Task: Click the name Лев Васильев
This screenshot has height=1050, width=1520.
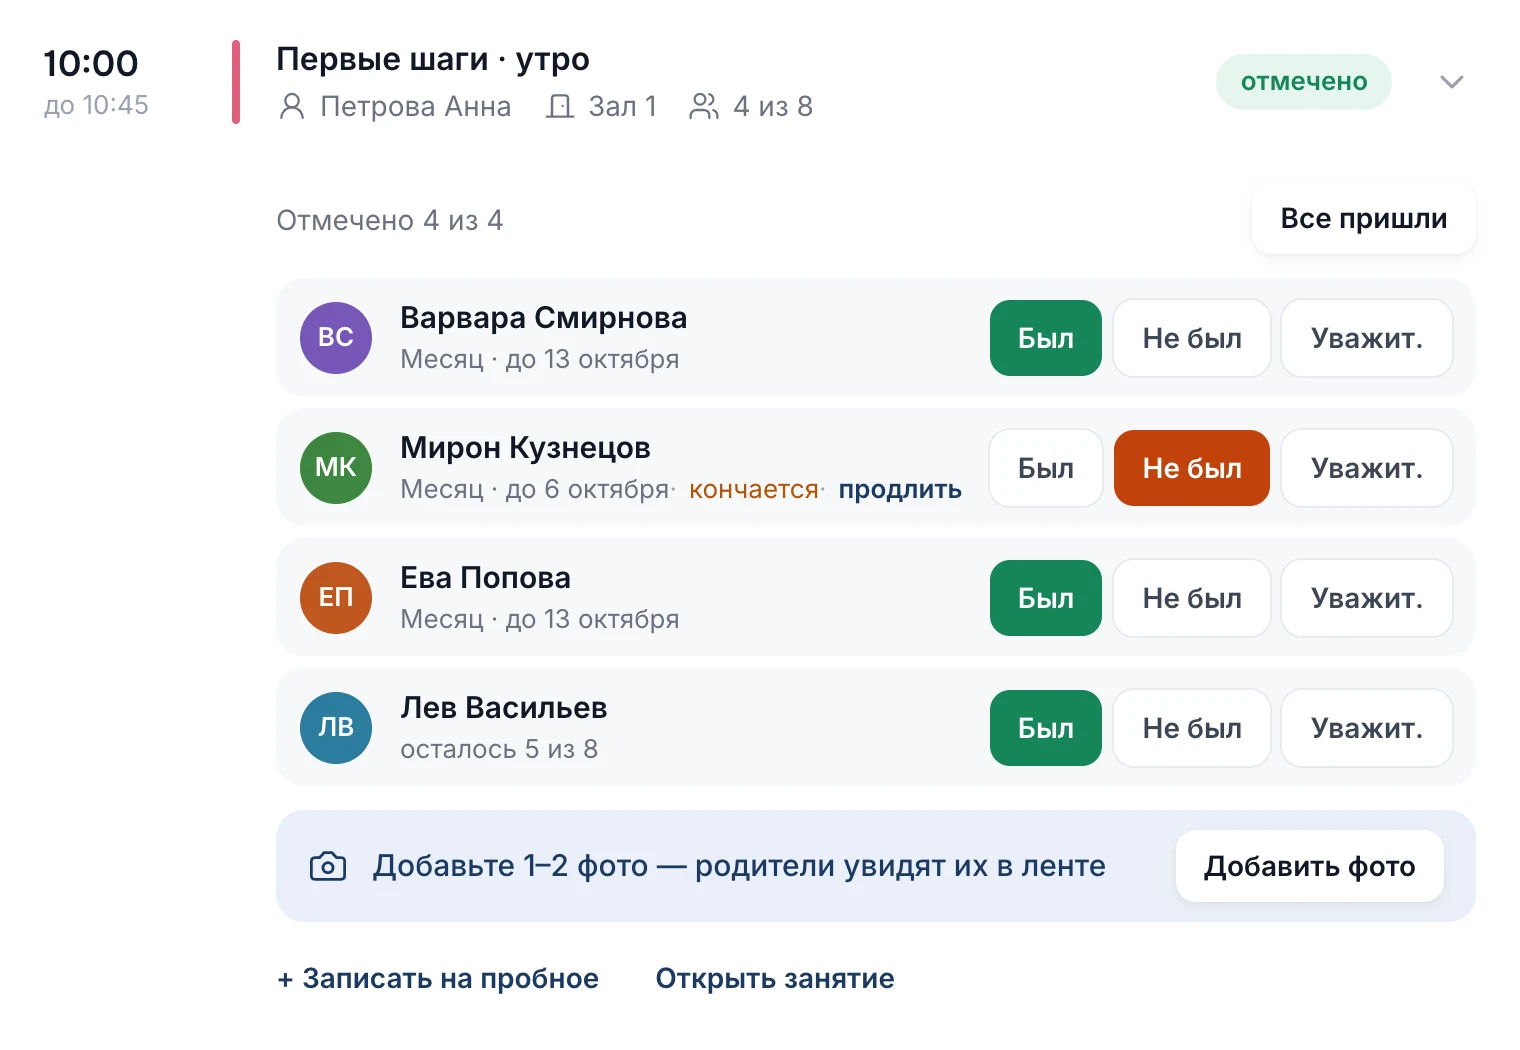Action: tap(504, 707)
